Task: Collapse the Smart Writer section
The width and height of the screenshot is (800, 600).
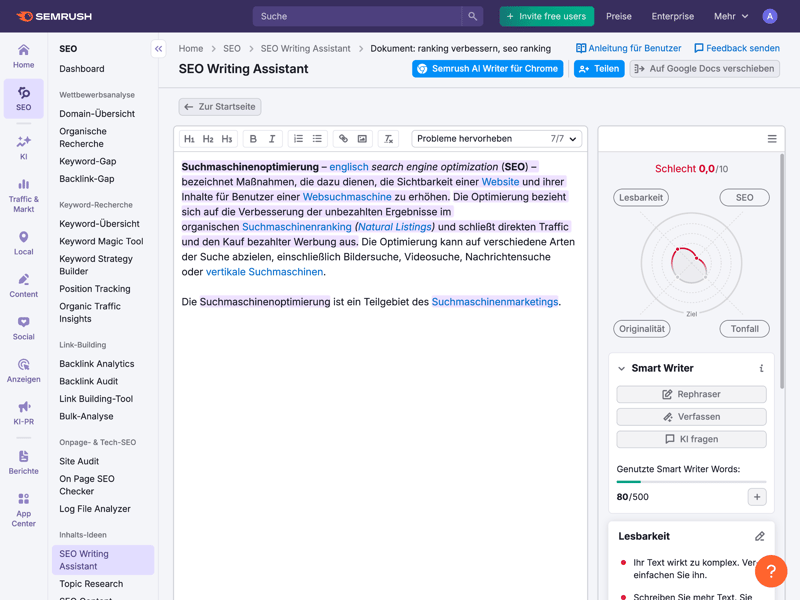Action: pyautogui.click(x=621, y=369)
